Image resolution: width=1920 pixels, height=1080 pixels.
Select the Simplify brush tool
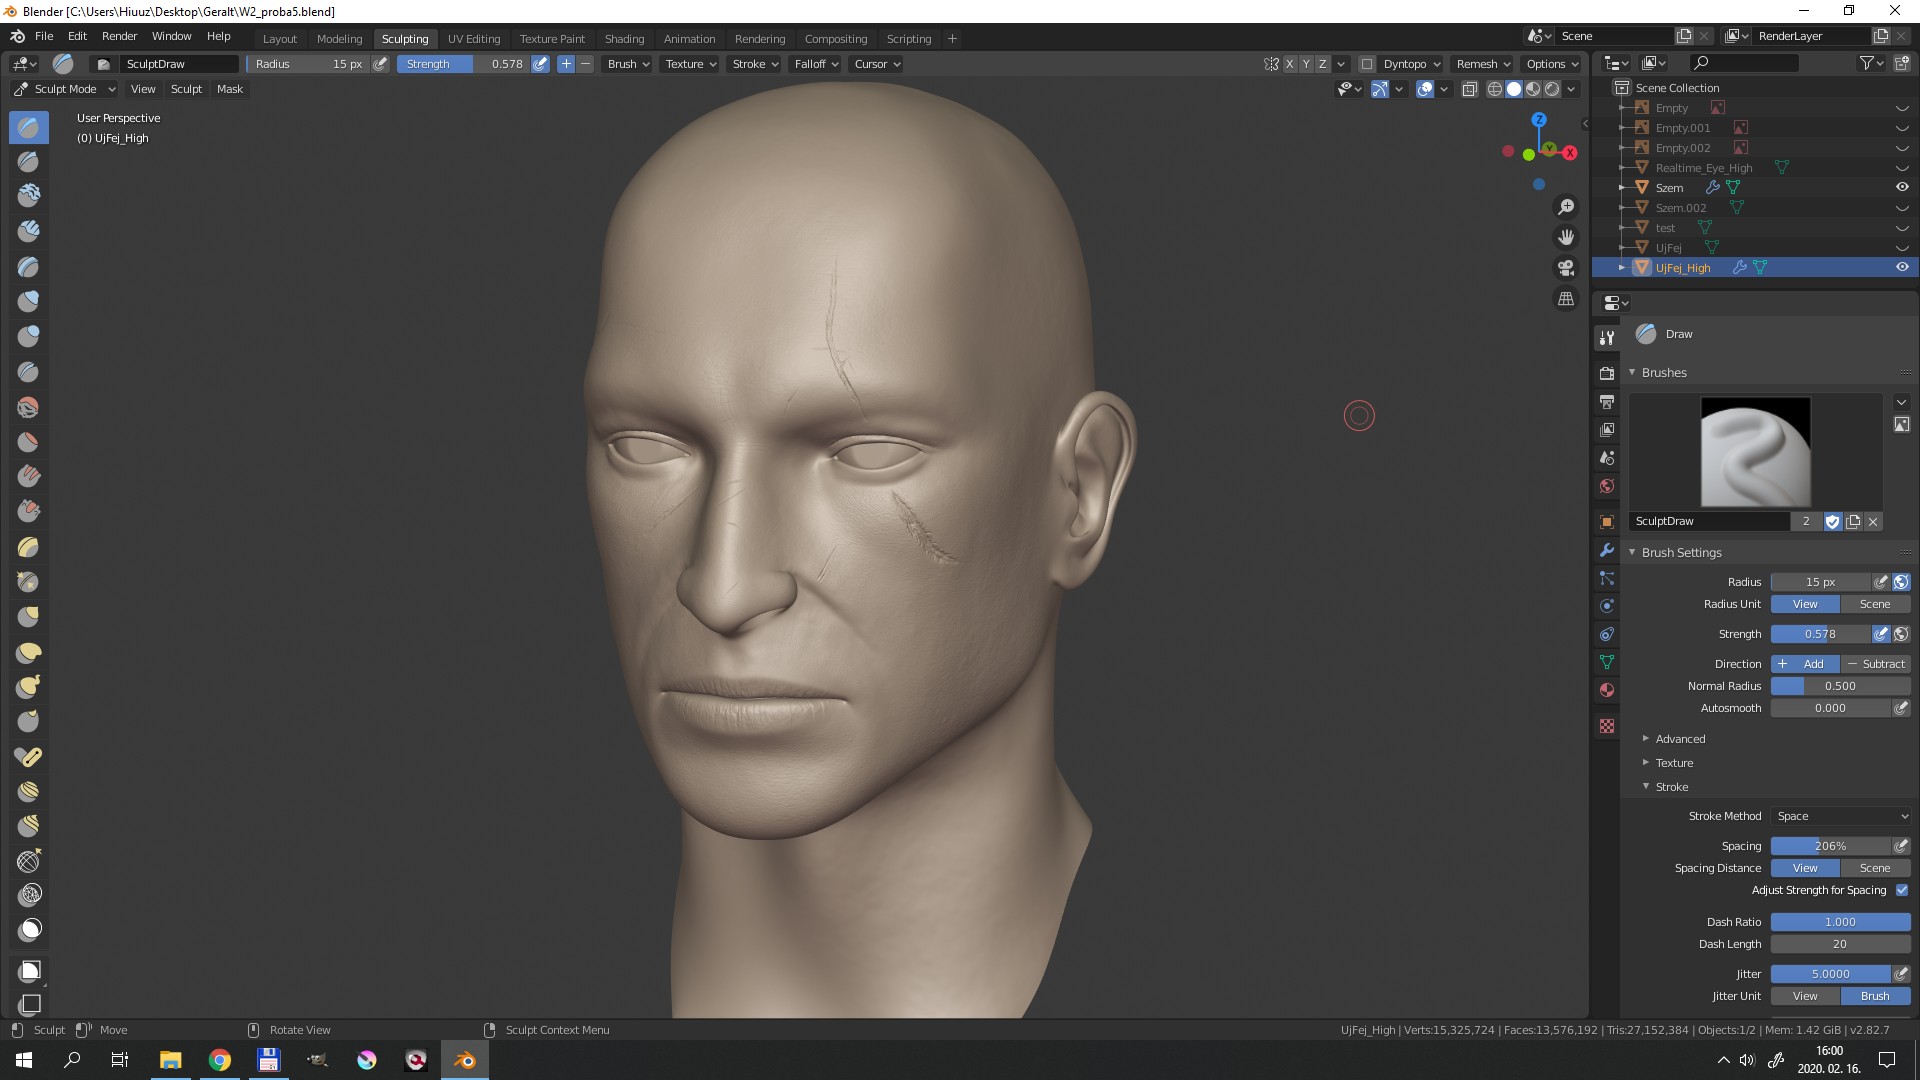click(29, 895)
